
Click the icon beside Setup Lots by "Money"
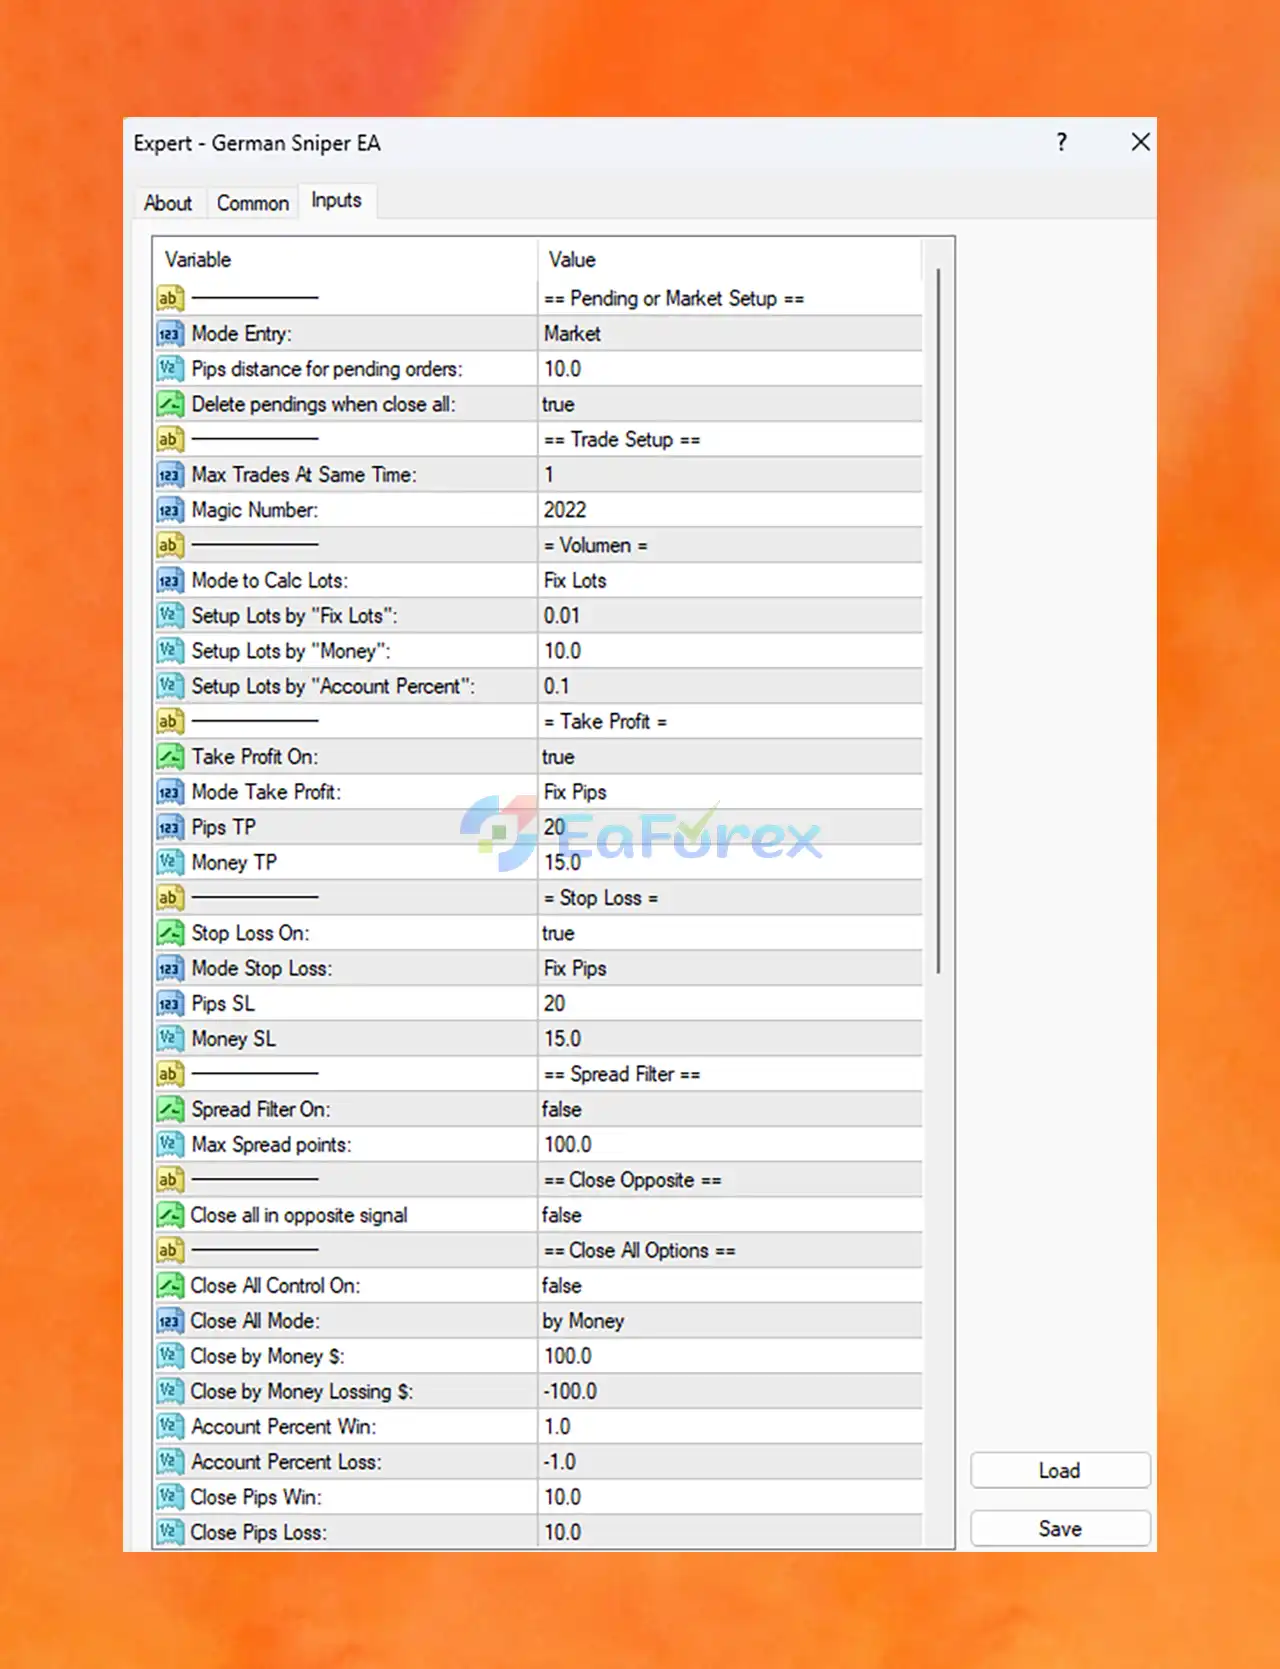pos(170,651)
